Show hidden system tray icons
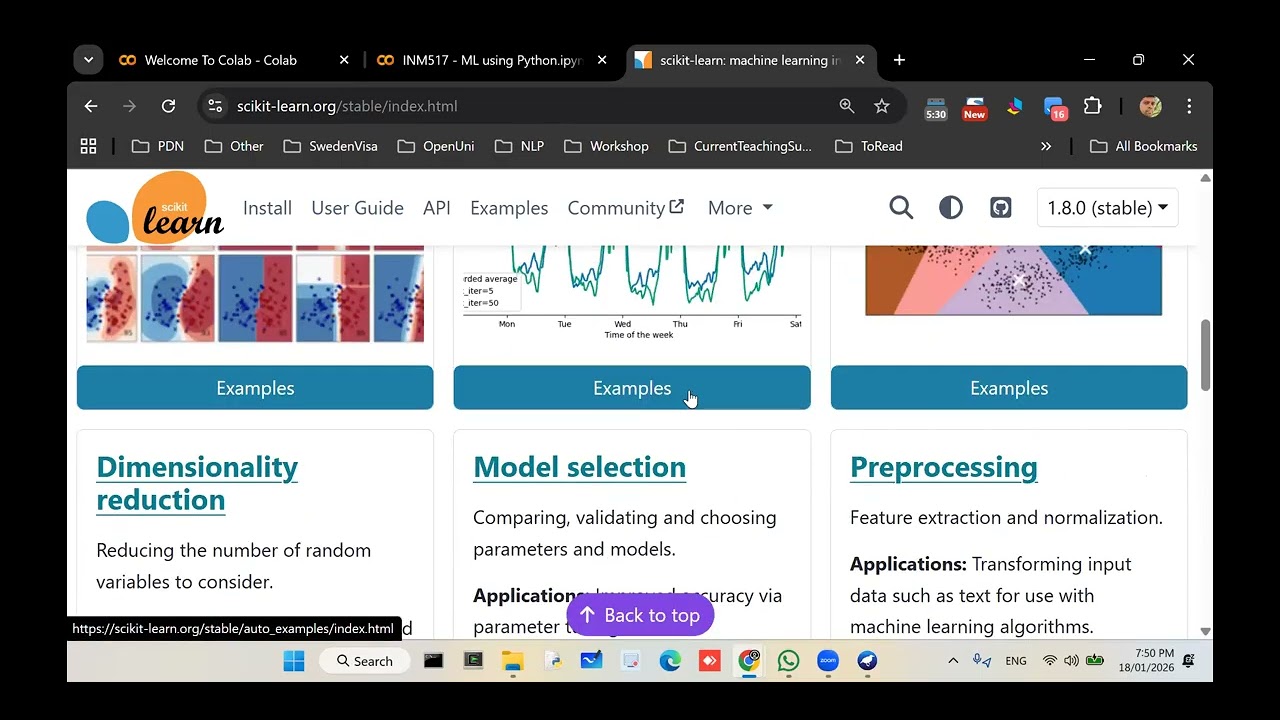 (x=953, y=661)
